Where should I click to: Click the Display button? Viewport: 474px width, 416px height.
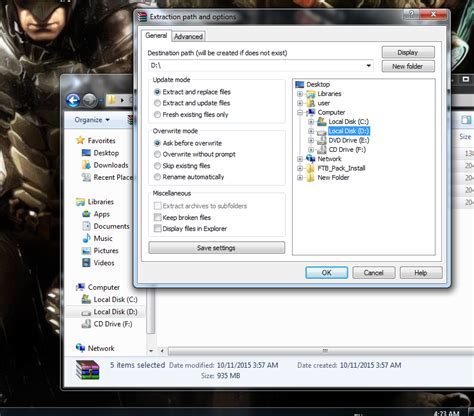[408, 52]
